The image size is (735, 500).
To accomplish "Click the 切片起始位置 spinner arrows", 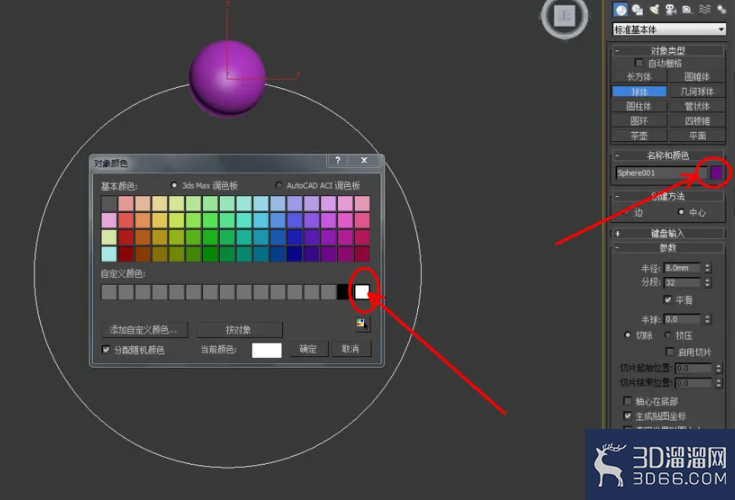I will coord(719,368).
